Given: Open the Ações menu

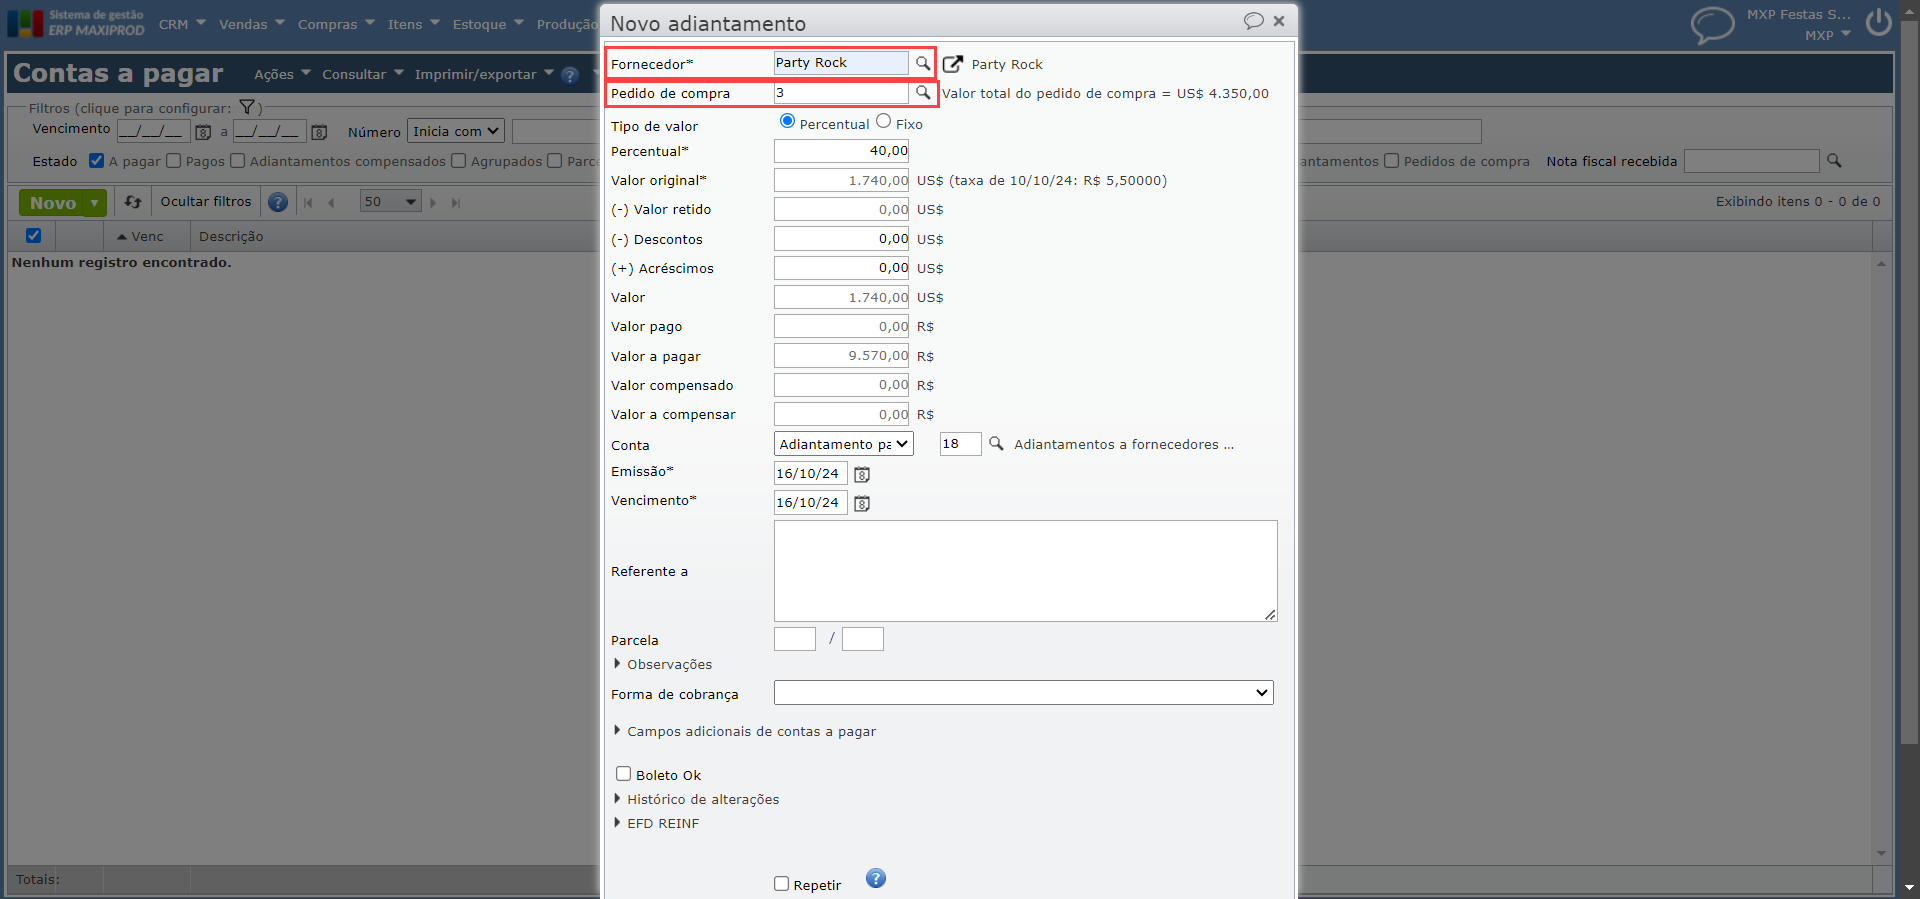Looking at the screenshot, I should pyautogui.click(x=282, y=74).
